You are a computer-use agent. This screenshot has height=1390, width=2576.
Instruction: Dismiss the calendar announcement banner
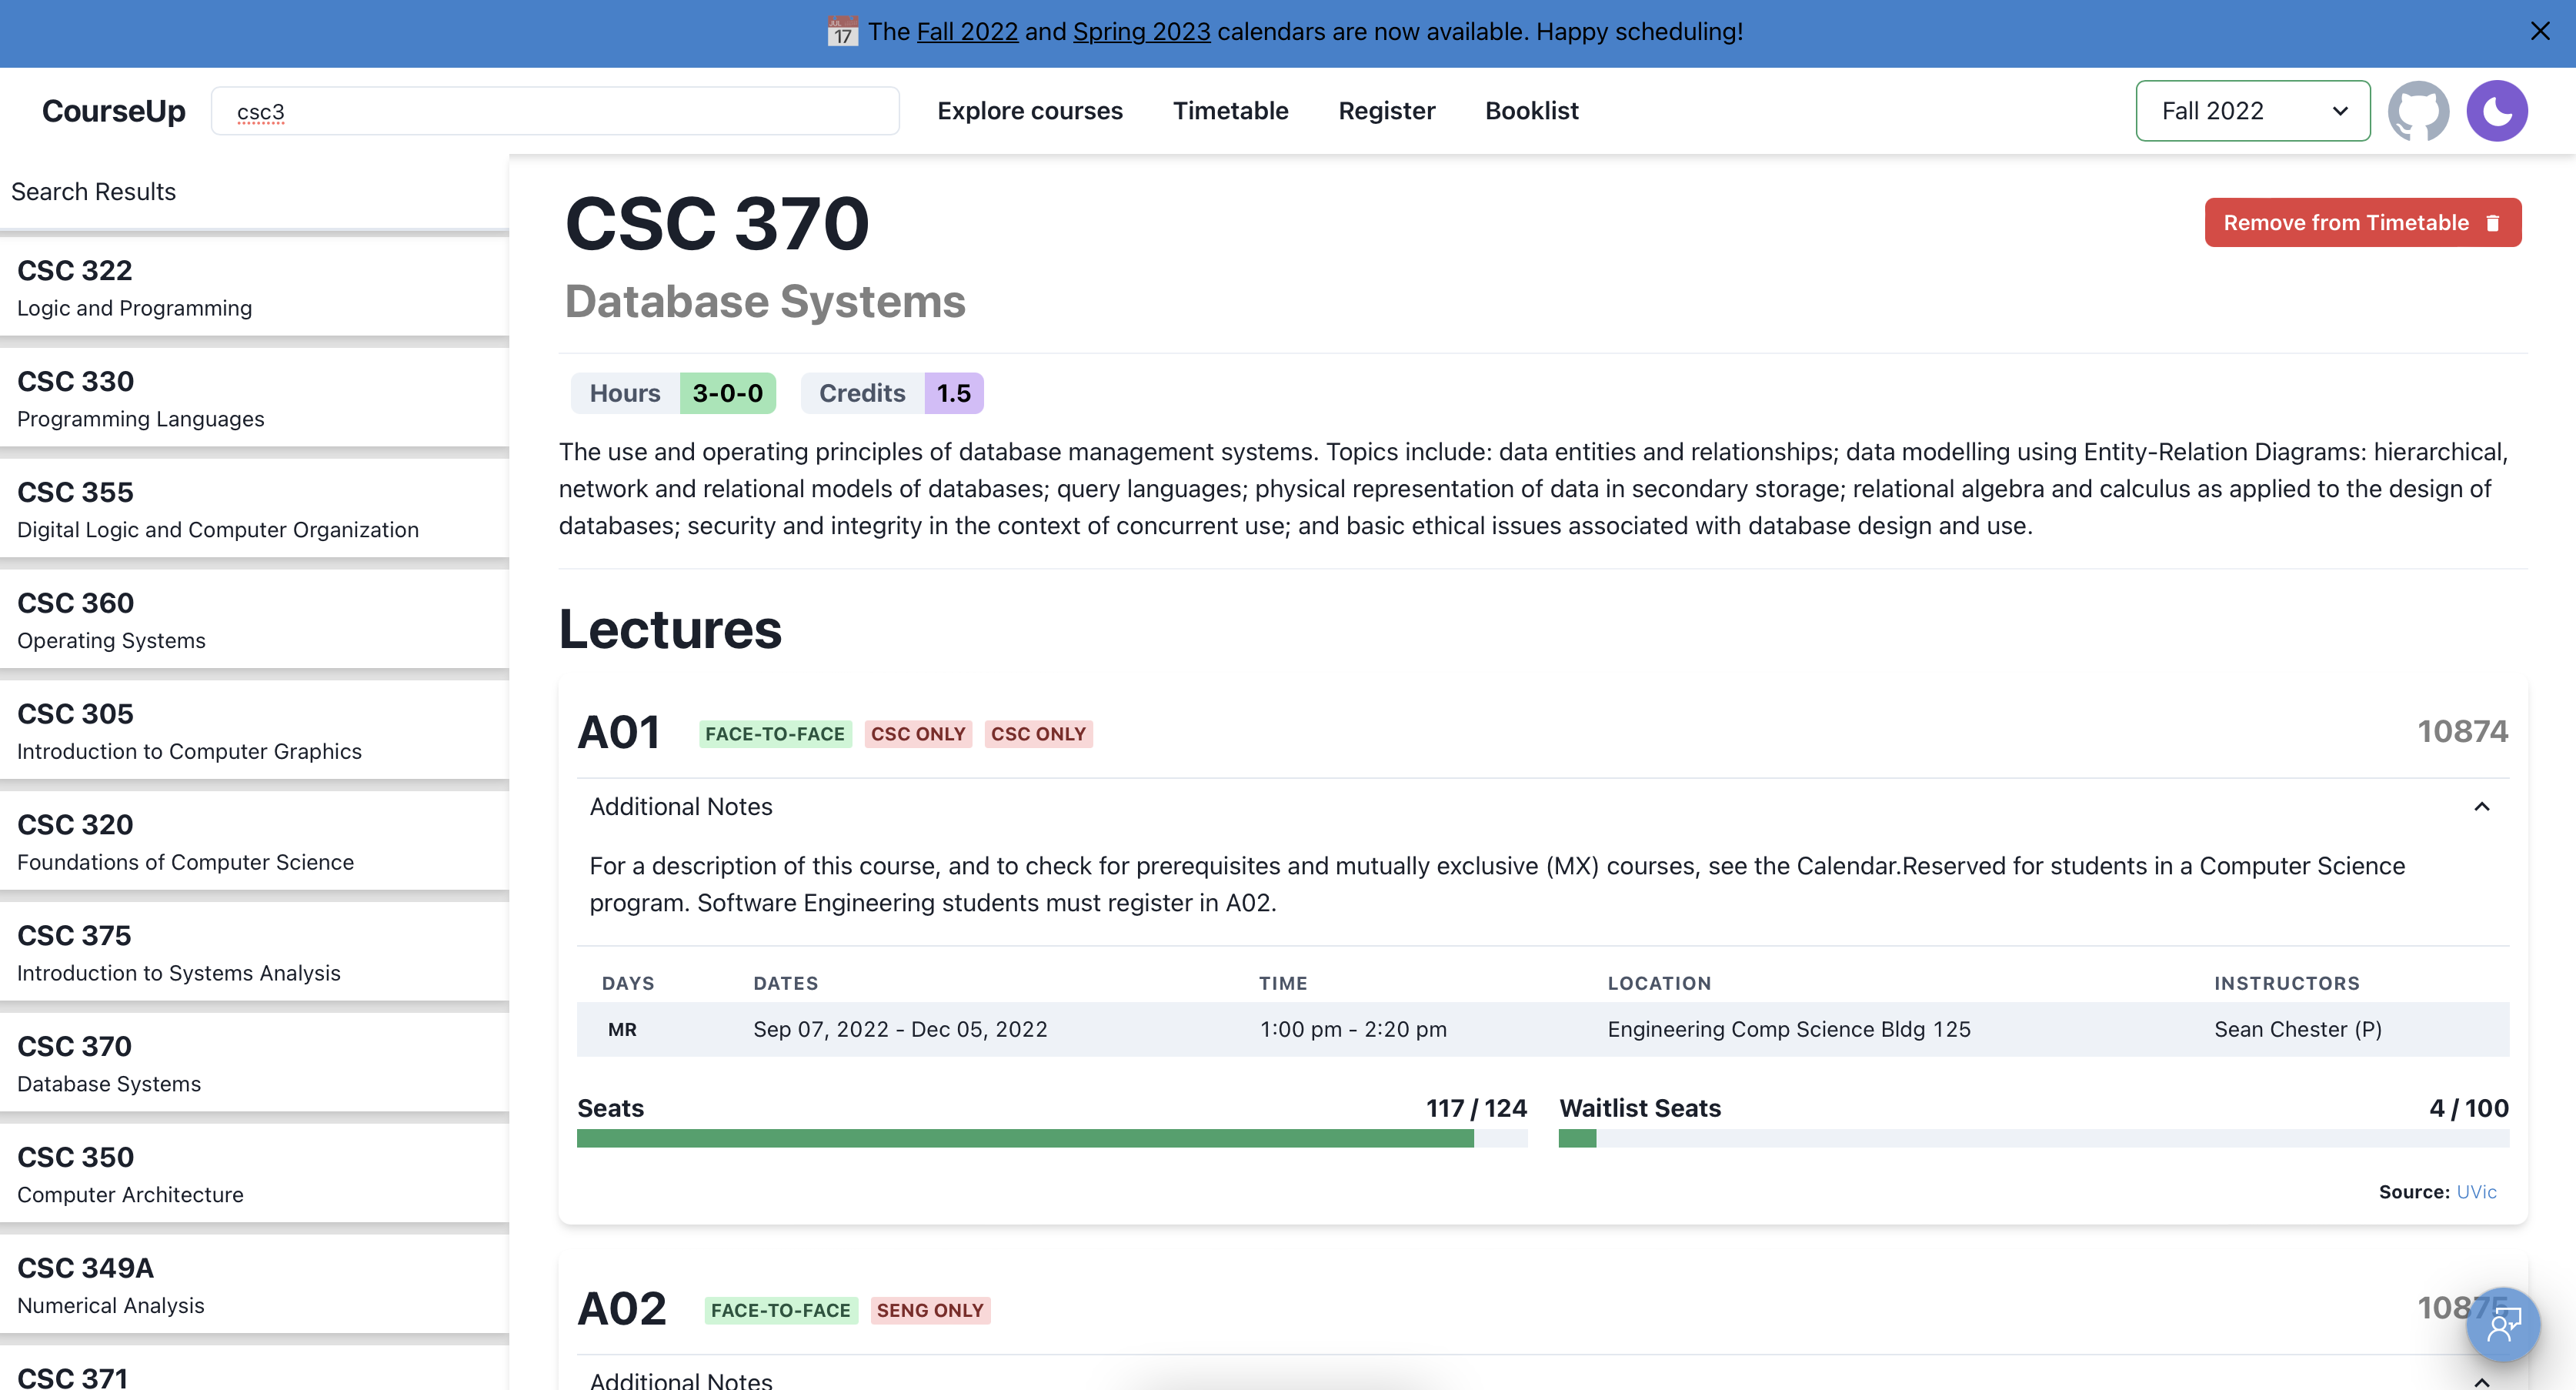2540,32
